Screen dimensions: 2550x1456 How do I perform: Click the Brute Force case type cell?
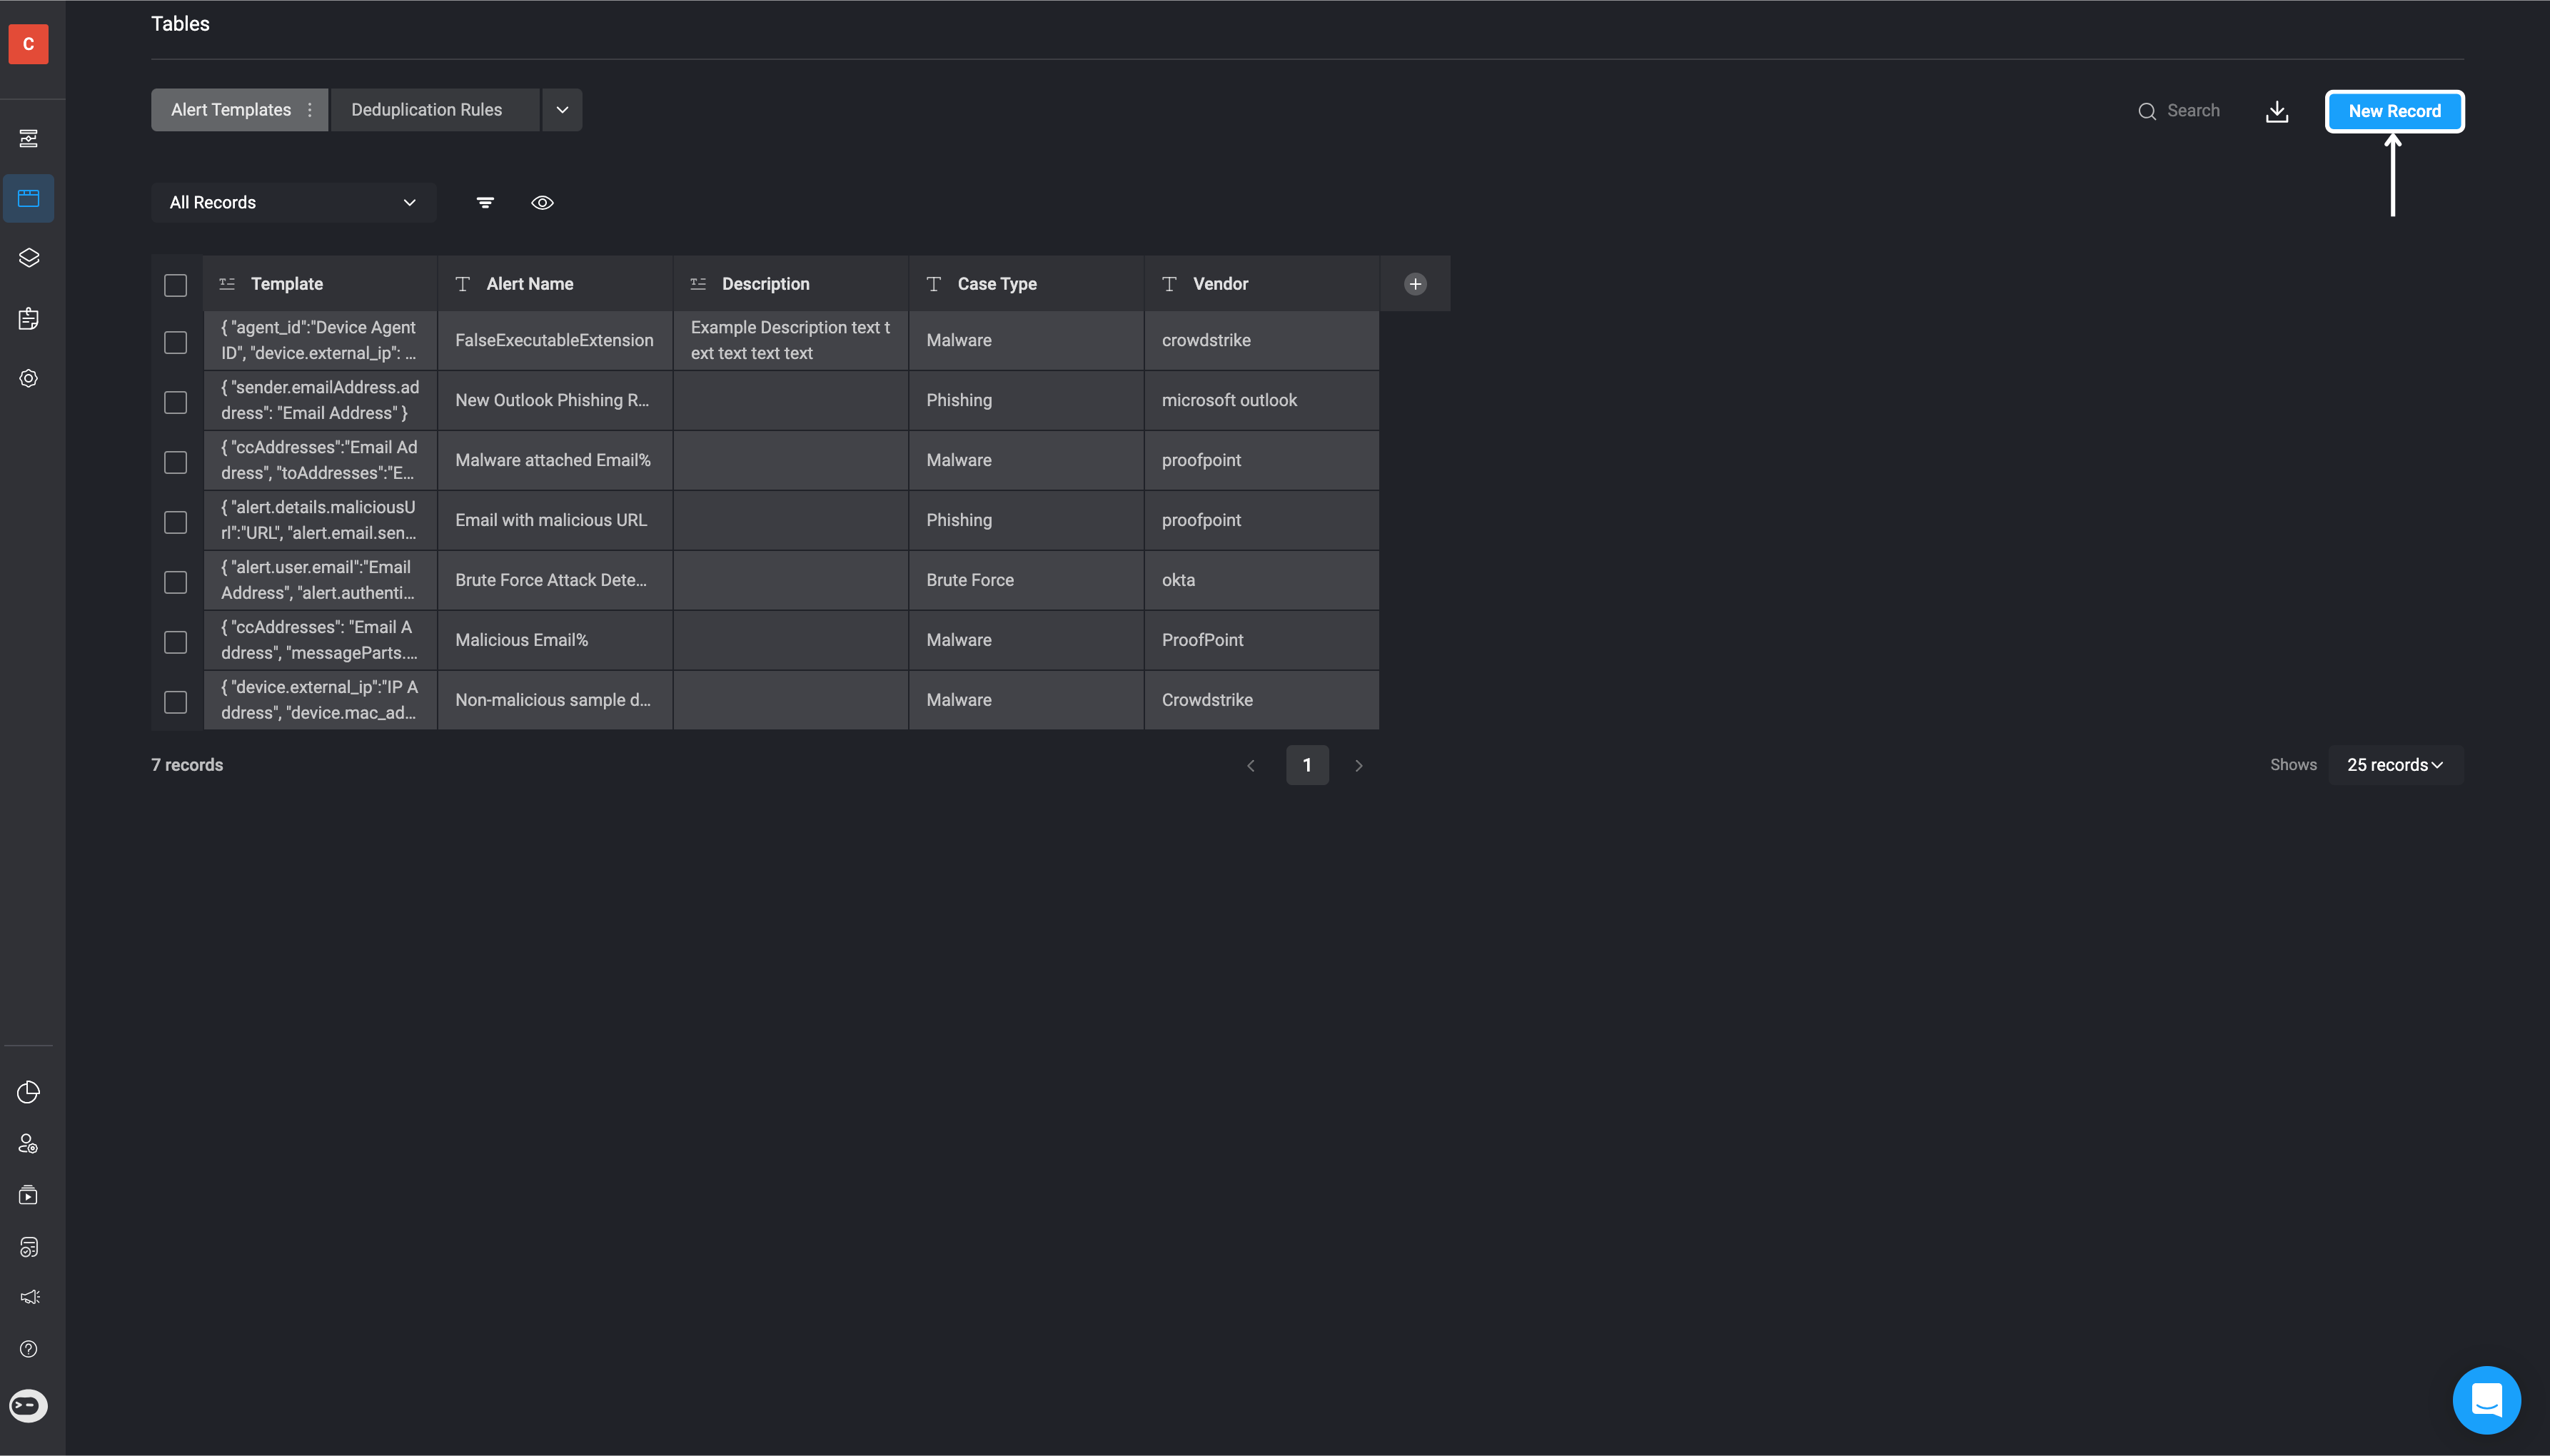tap(1027, 581)
